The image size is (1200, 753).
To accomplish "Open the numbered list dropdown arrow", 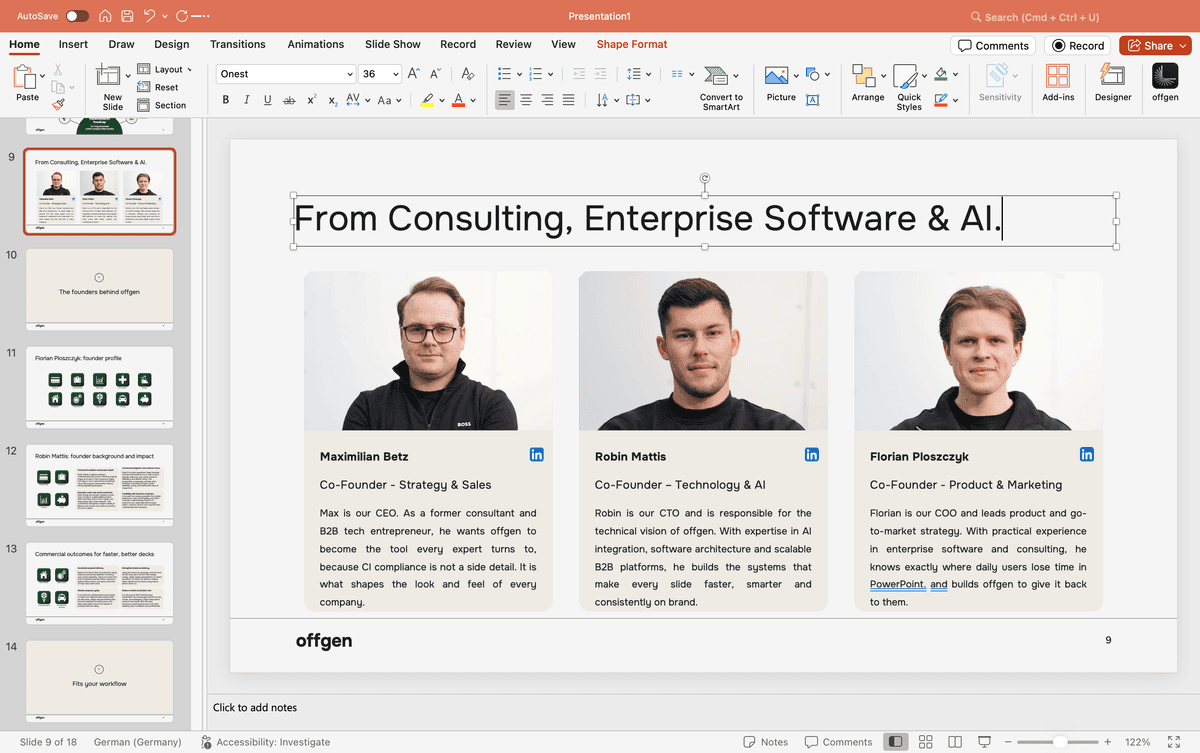I will [x=552, y=74].
